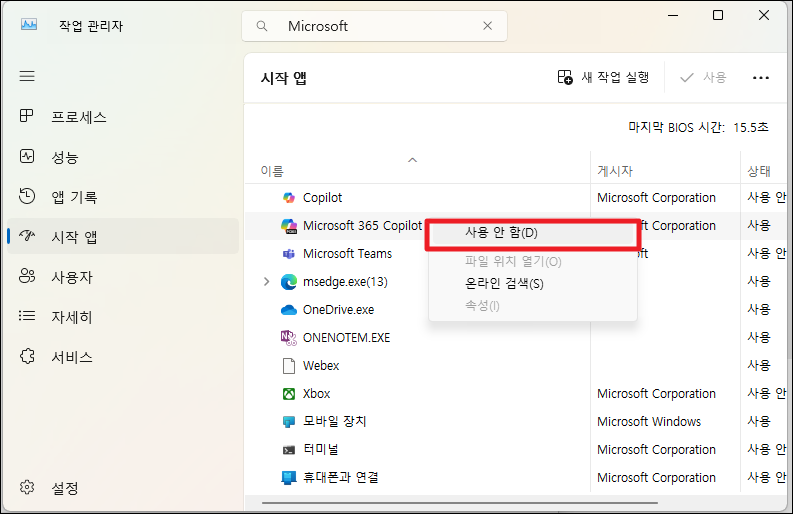Click the 마지막 BIOS 시간 15.5초 text
793x514 pixels.
click(698, 127)
